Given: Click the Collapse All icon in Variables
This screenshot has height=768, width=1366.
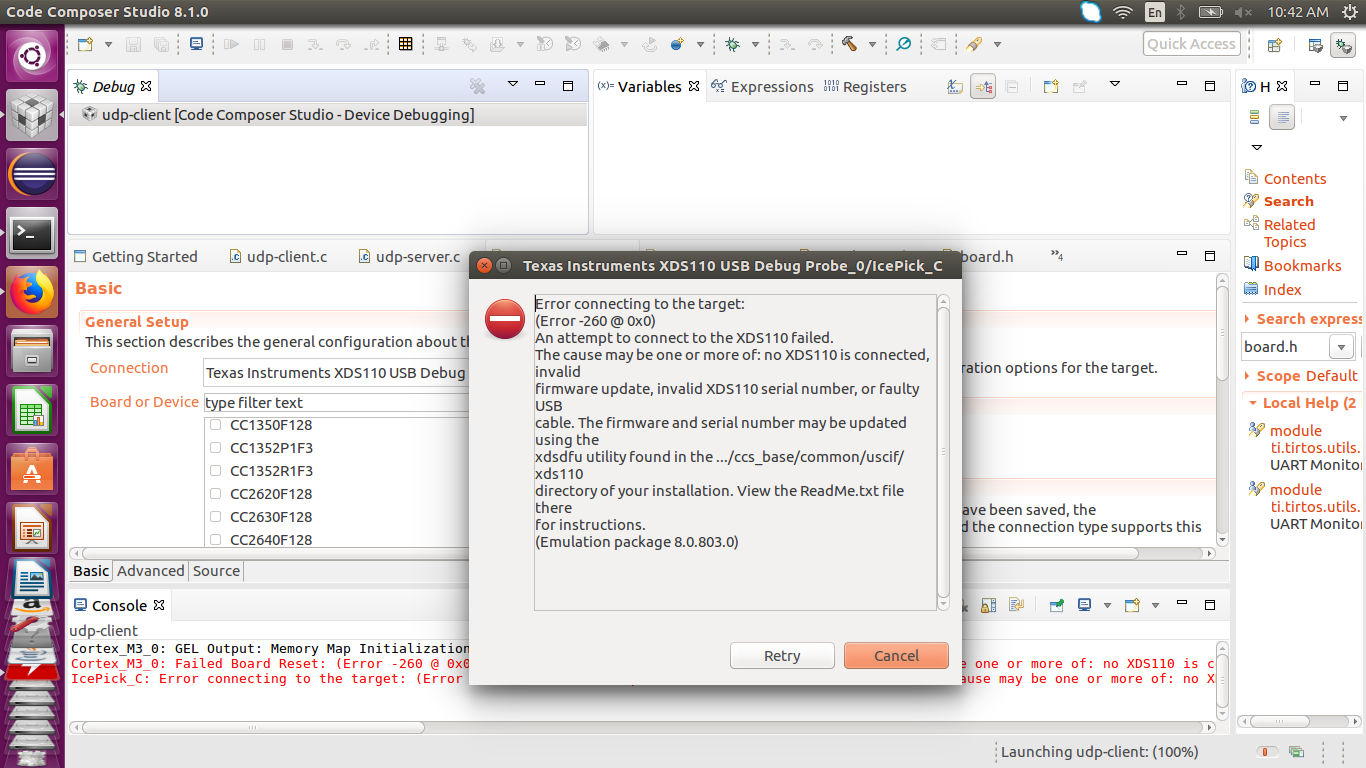Looking at the screenshot, I should point(1011,87).
